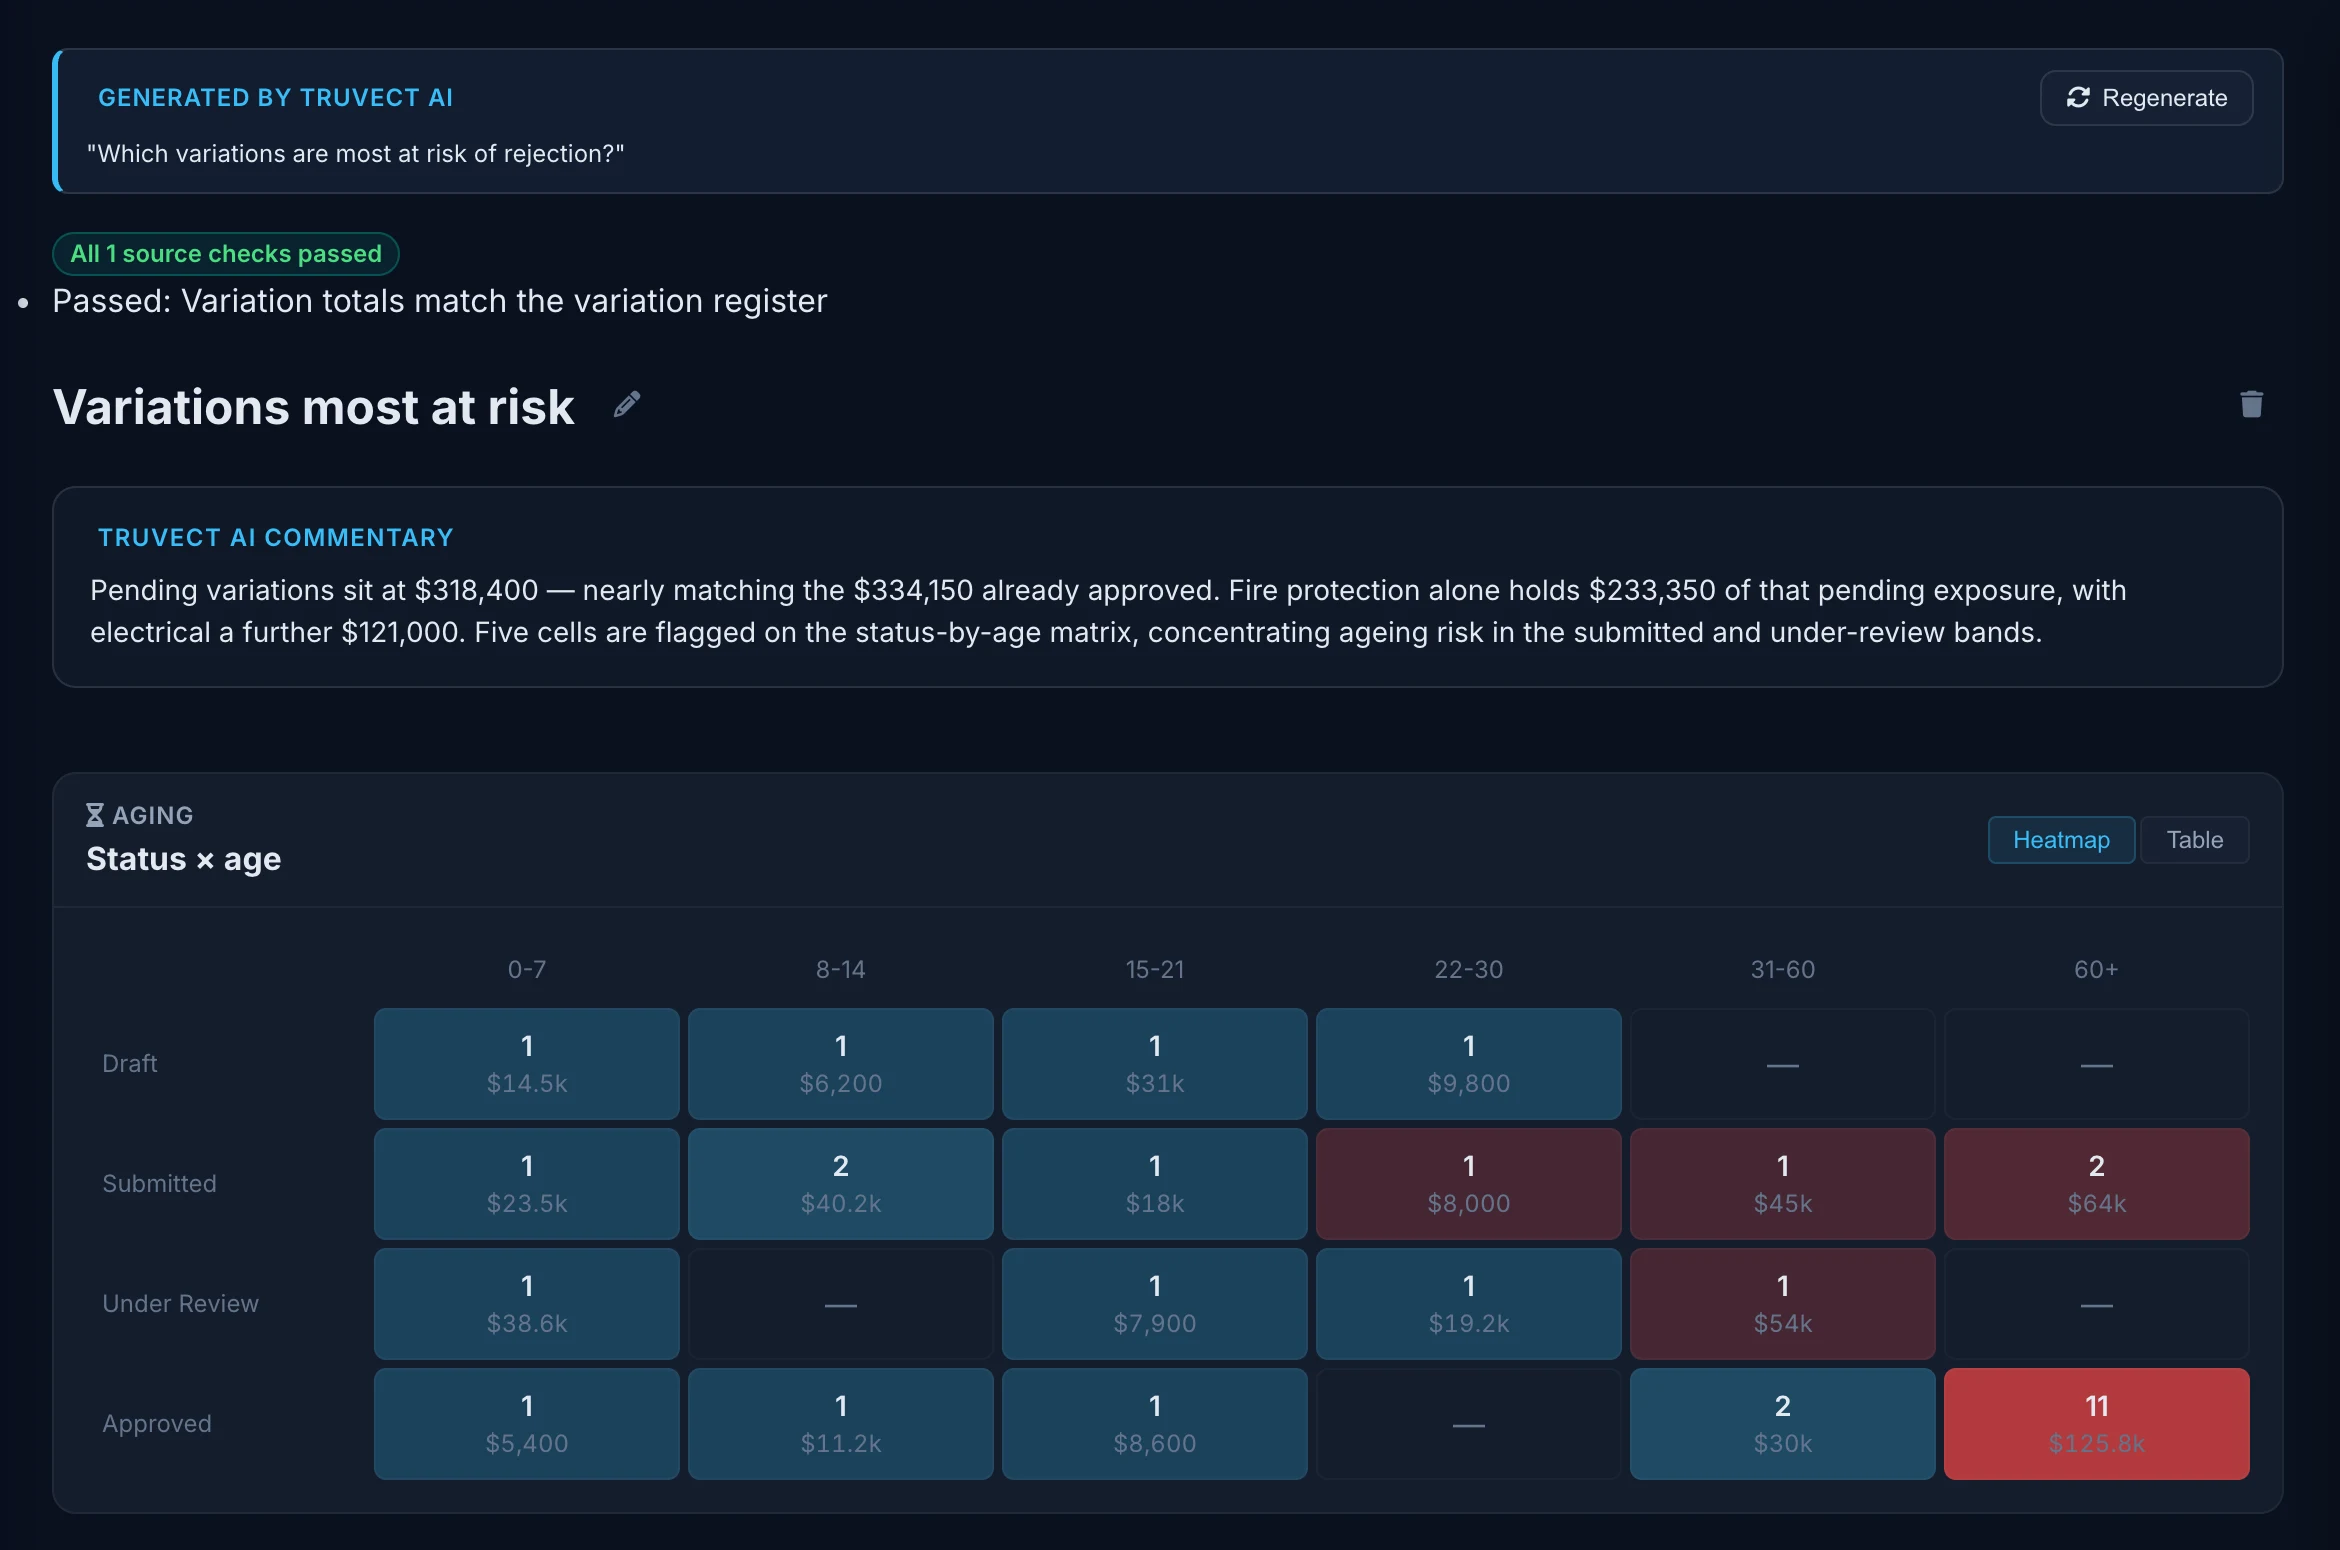Open Under Review 22-30 cell $19.2k
Viewport: 2340px width, 1550px height.
(x=1469, y=1304)
